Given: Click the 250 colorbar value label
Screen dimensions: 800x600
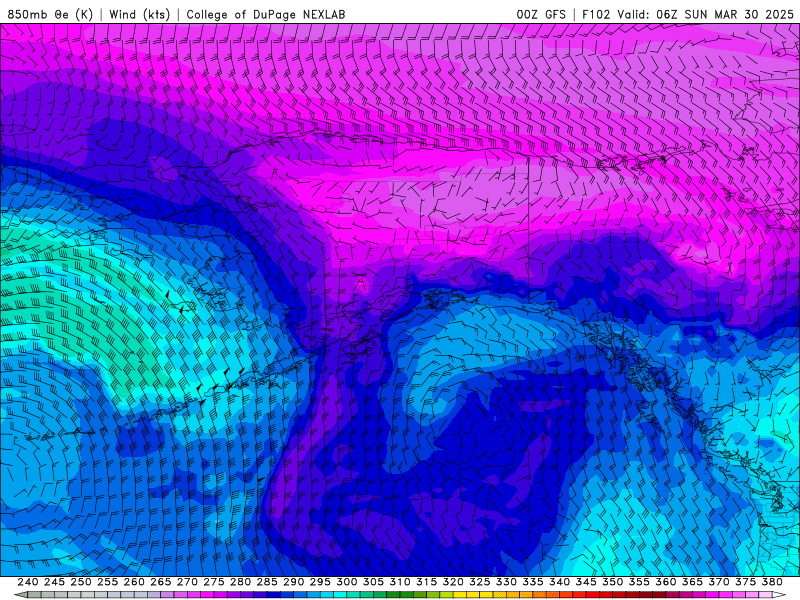Looking at the screenshot, I should point(81,582).
